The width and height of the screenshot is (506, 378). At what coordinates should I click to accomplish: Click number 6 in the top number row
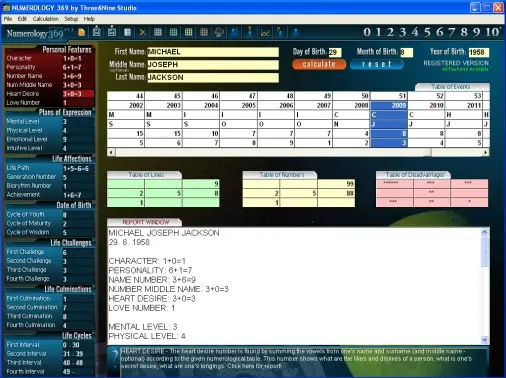(440, 32)
